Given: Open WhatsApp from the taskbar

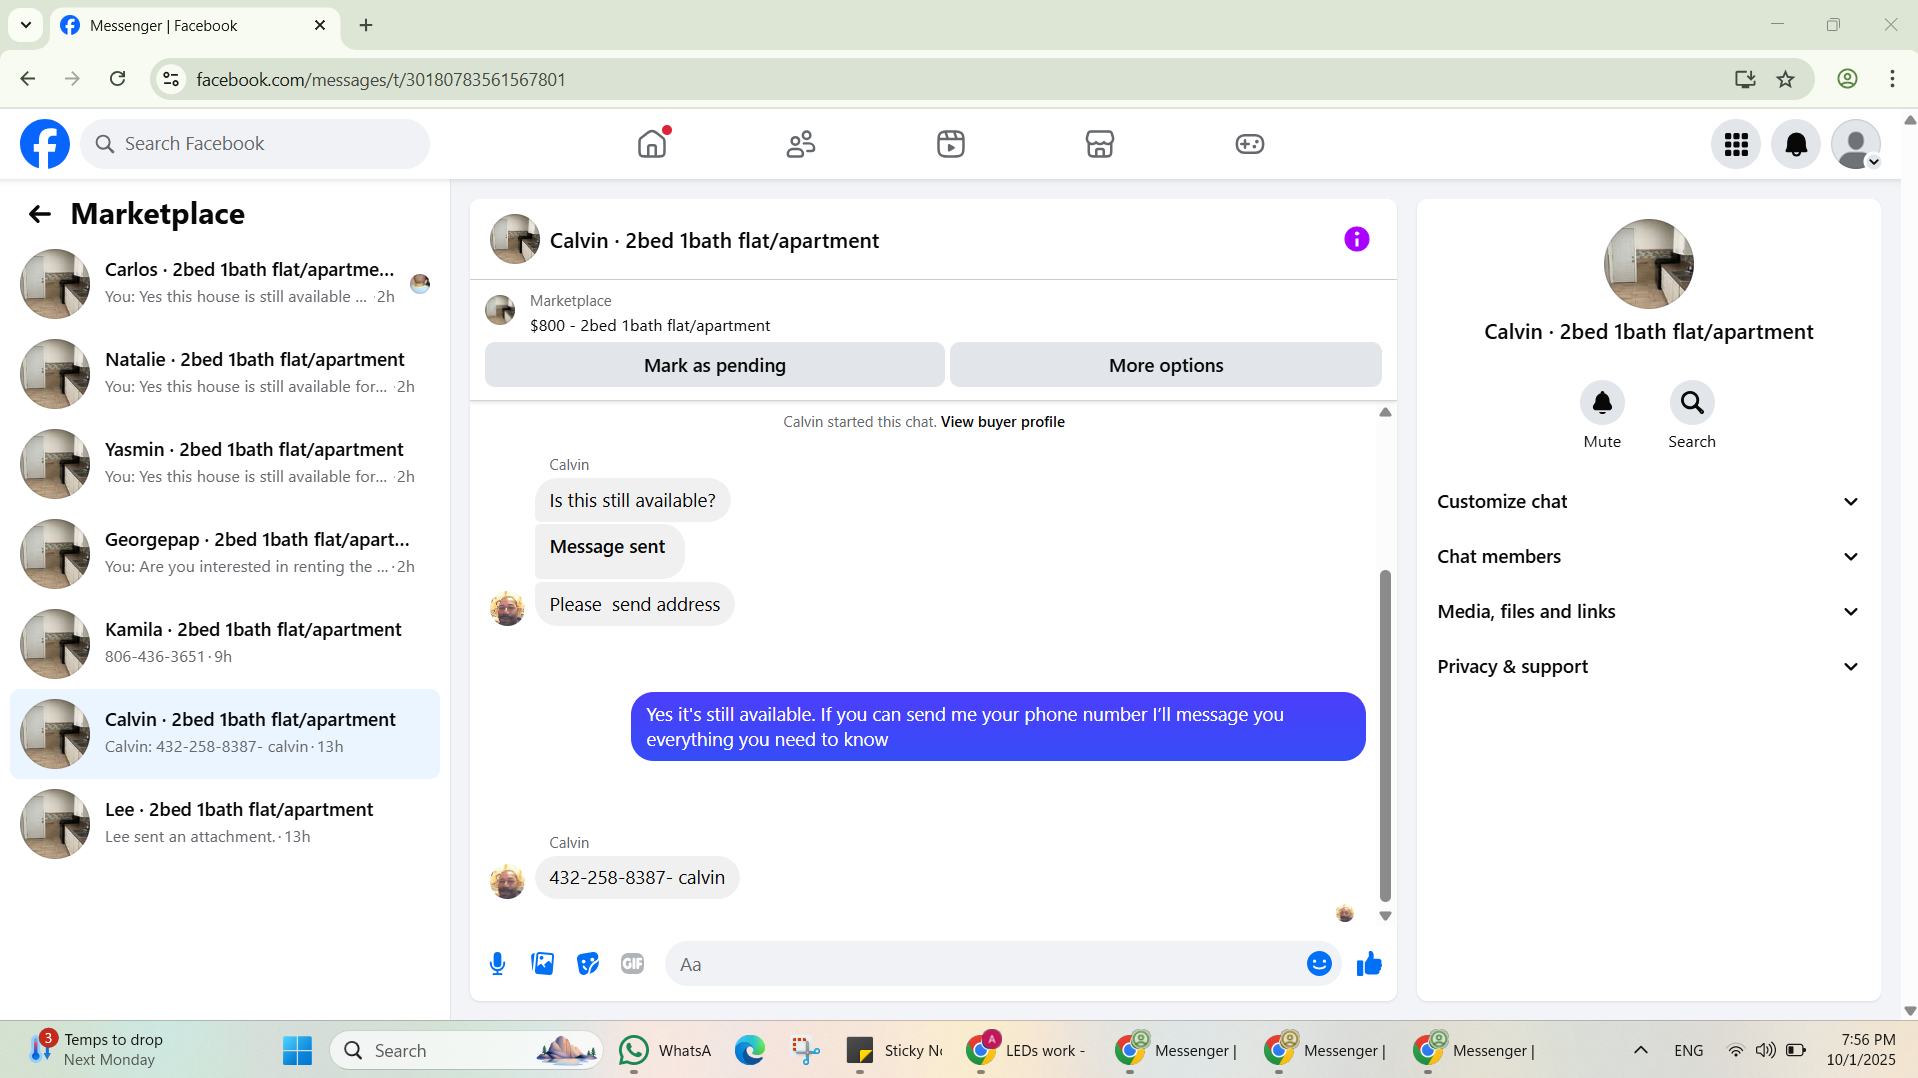Looking at the screenshot, I should tap(665, 1050).
